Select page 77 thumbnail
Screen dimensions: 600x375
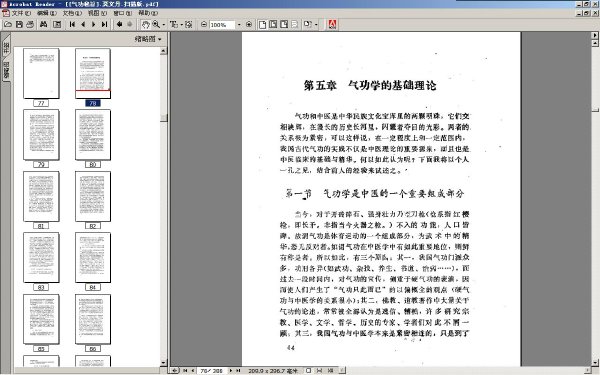[x=41, y=73]
